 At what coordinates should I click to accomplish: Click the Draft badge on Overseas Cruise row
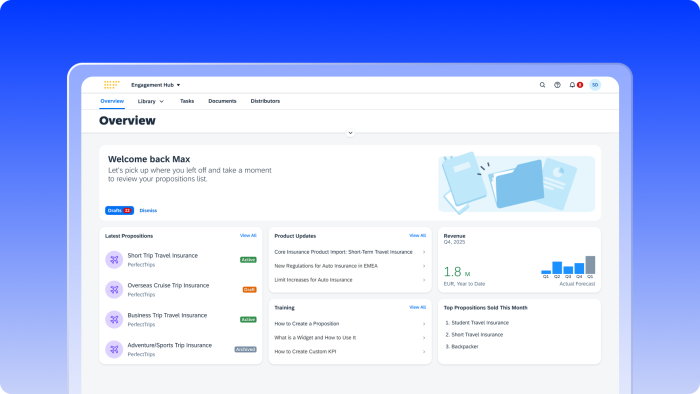click(250, 290)
